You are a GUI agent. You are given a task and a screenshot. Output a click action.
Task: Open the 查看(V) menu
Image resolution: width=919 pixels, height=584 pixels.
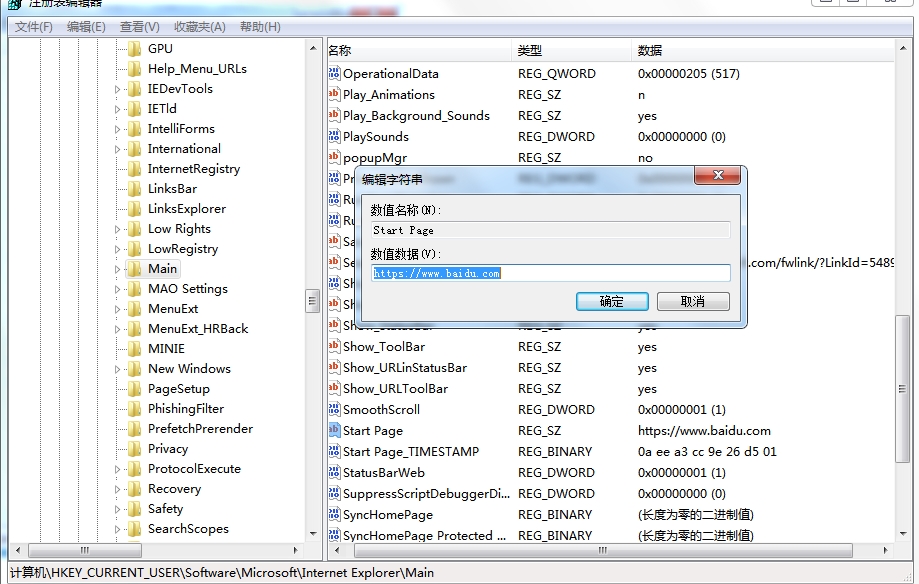tap(139, 27)
